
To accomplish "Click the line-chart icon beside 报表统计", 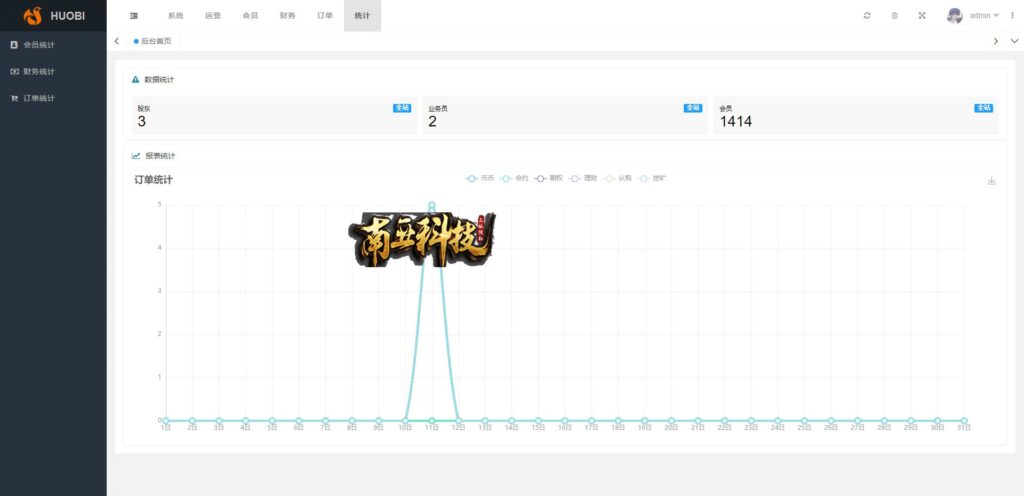I will pyautogui.click(x=136, y=156).
